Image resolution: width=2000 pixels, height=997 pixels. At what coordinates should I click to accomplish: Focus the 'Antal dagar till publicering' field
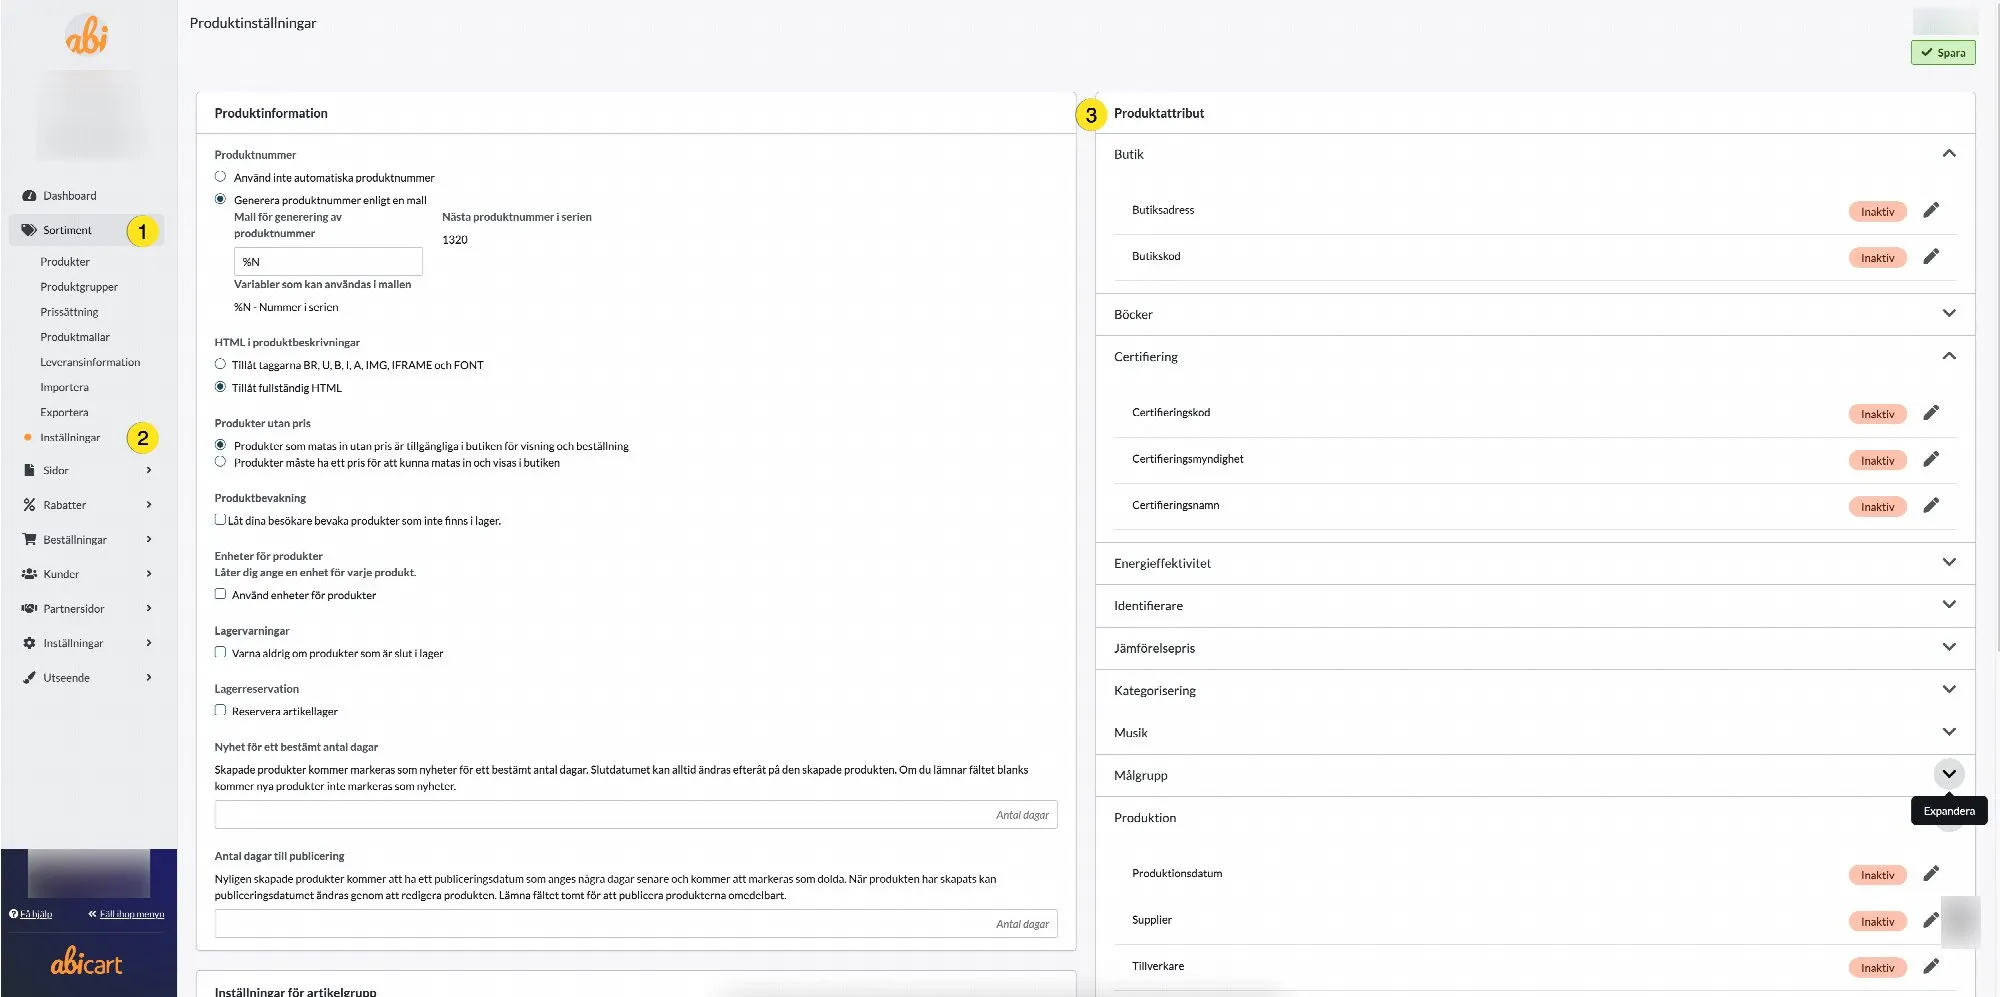[636, 924]
